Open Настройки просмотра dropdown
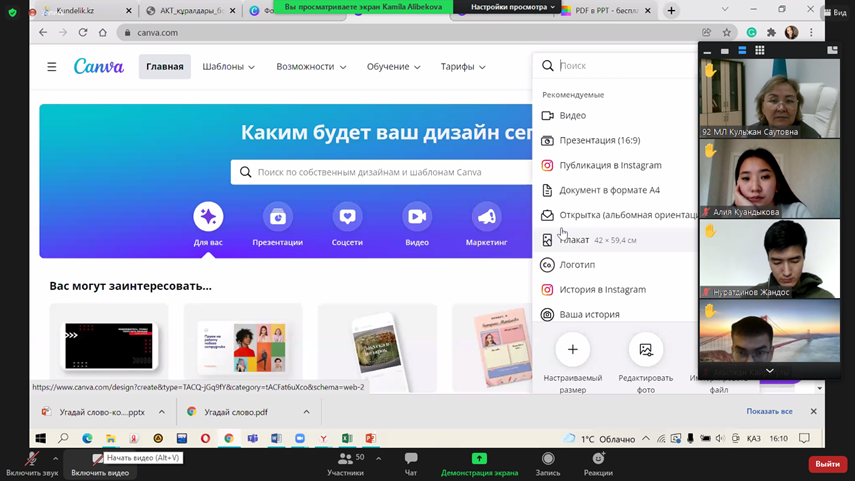 coord(512,8)
